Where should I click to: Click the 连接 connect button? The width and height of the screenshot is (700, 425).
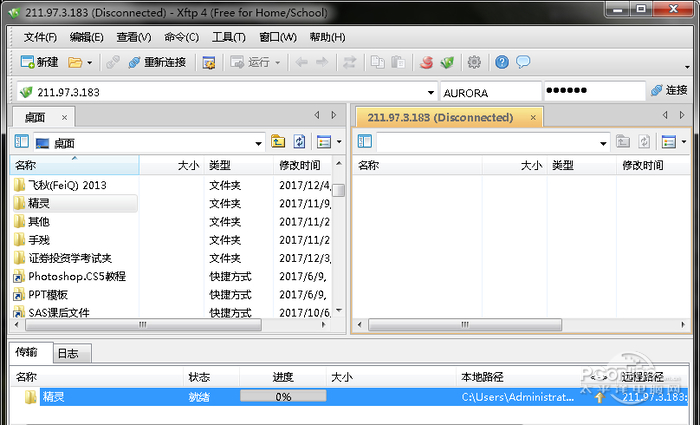pyautogui.click(x=669, y=90)
